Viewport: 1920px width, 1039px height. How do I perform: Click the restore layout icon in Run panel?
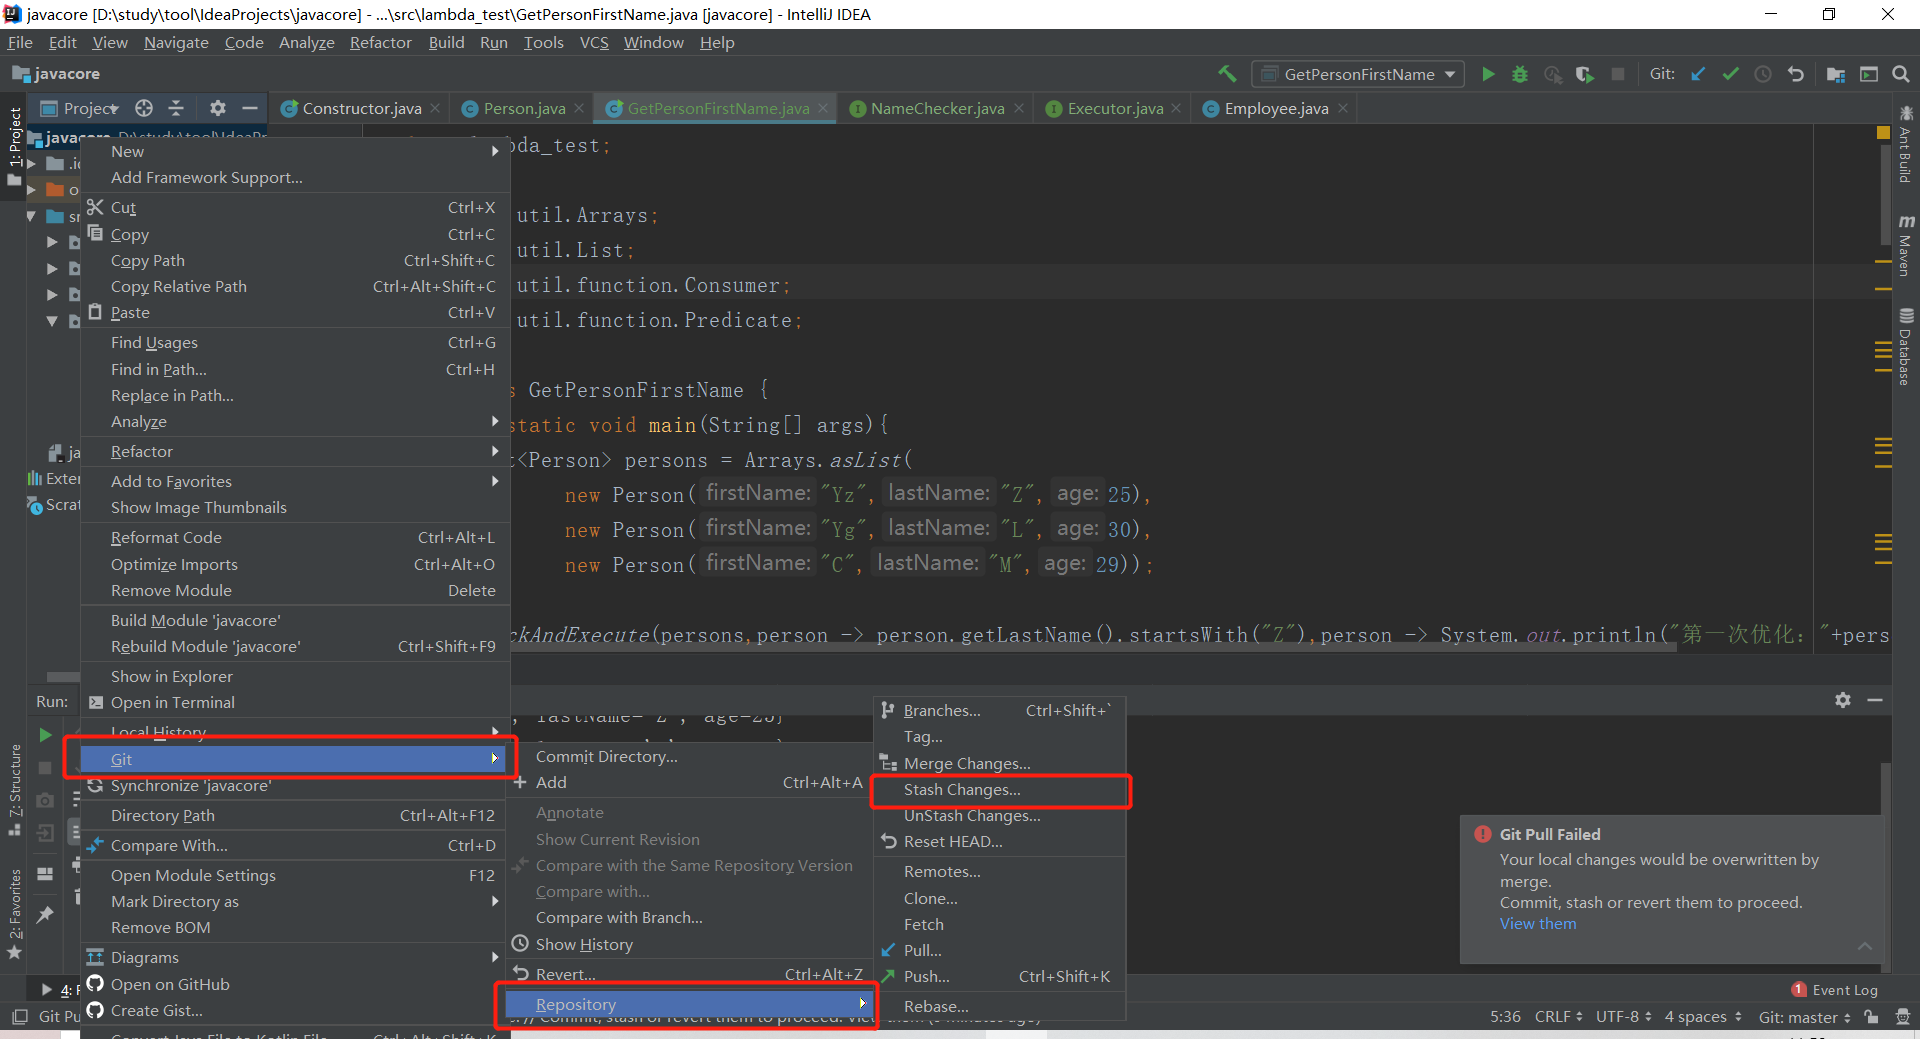[45, 873]
